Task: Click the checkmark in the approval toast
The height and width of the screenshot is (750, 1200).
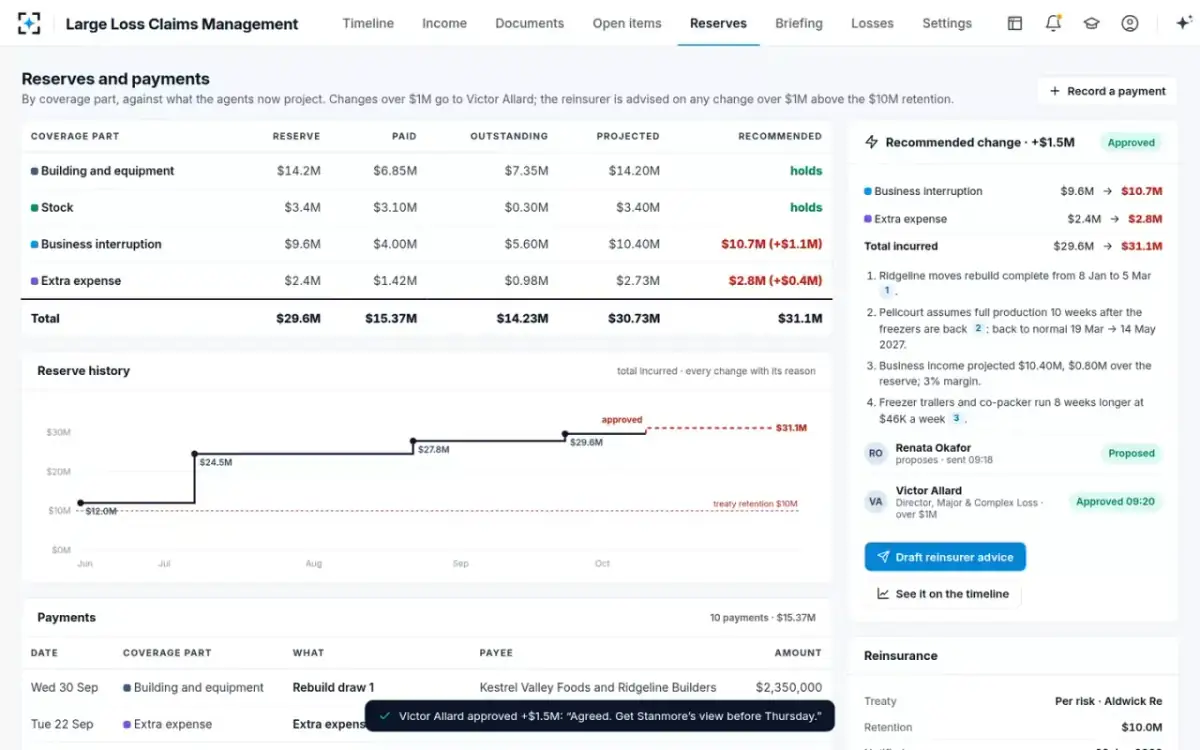Action: pos(385,716)
